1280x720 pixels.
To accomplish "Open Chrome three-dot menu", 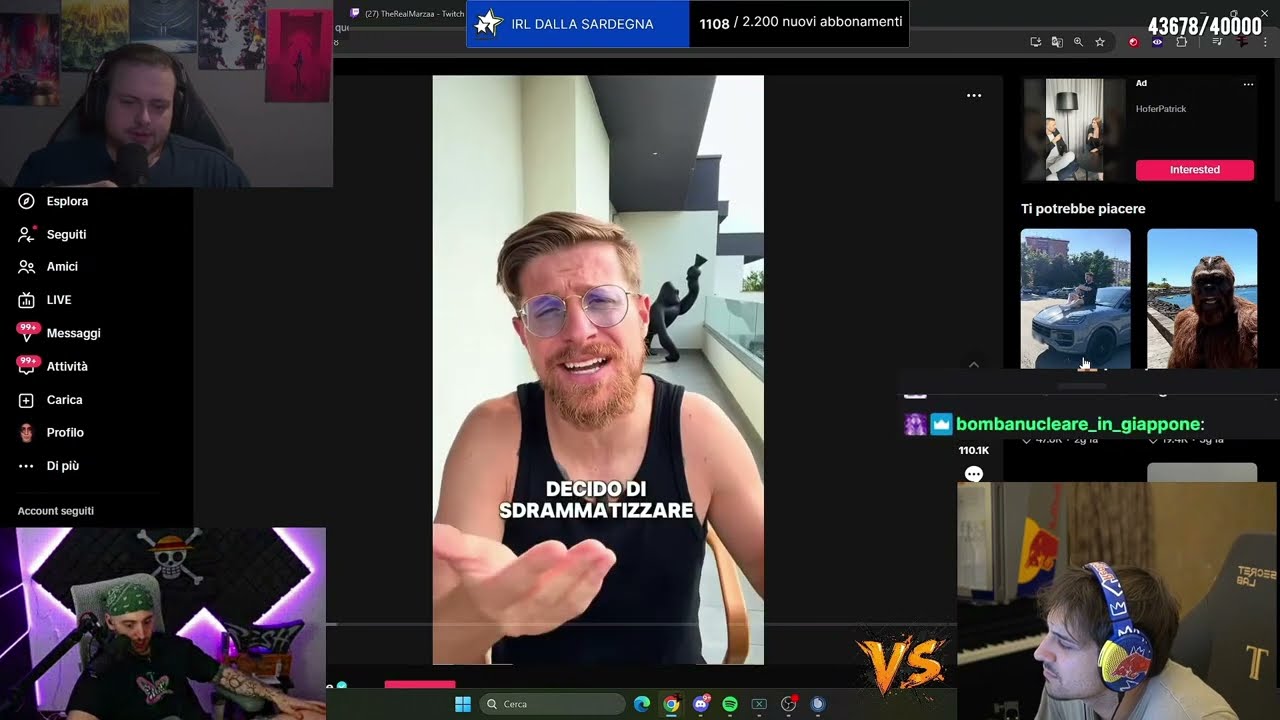I will [x=1266, y=42].
